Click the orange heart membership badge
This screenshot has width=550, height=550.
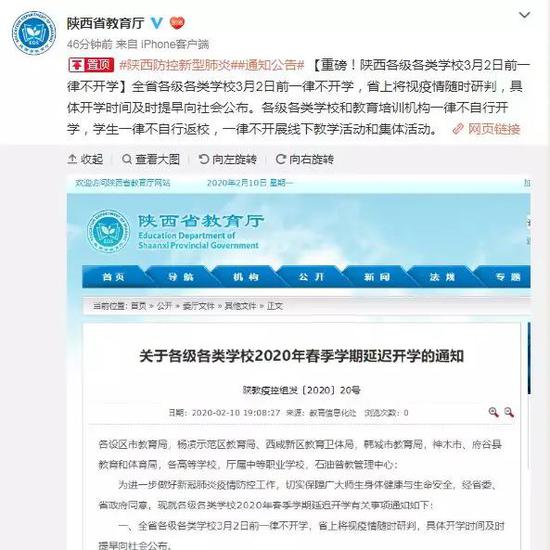[177, 23]
